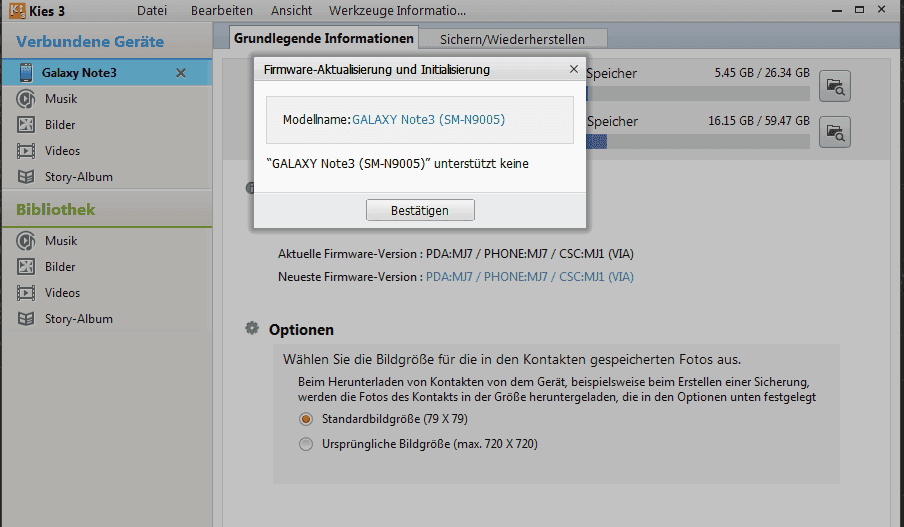Confirm dialog with Bestätigen button

[420, 210]
